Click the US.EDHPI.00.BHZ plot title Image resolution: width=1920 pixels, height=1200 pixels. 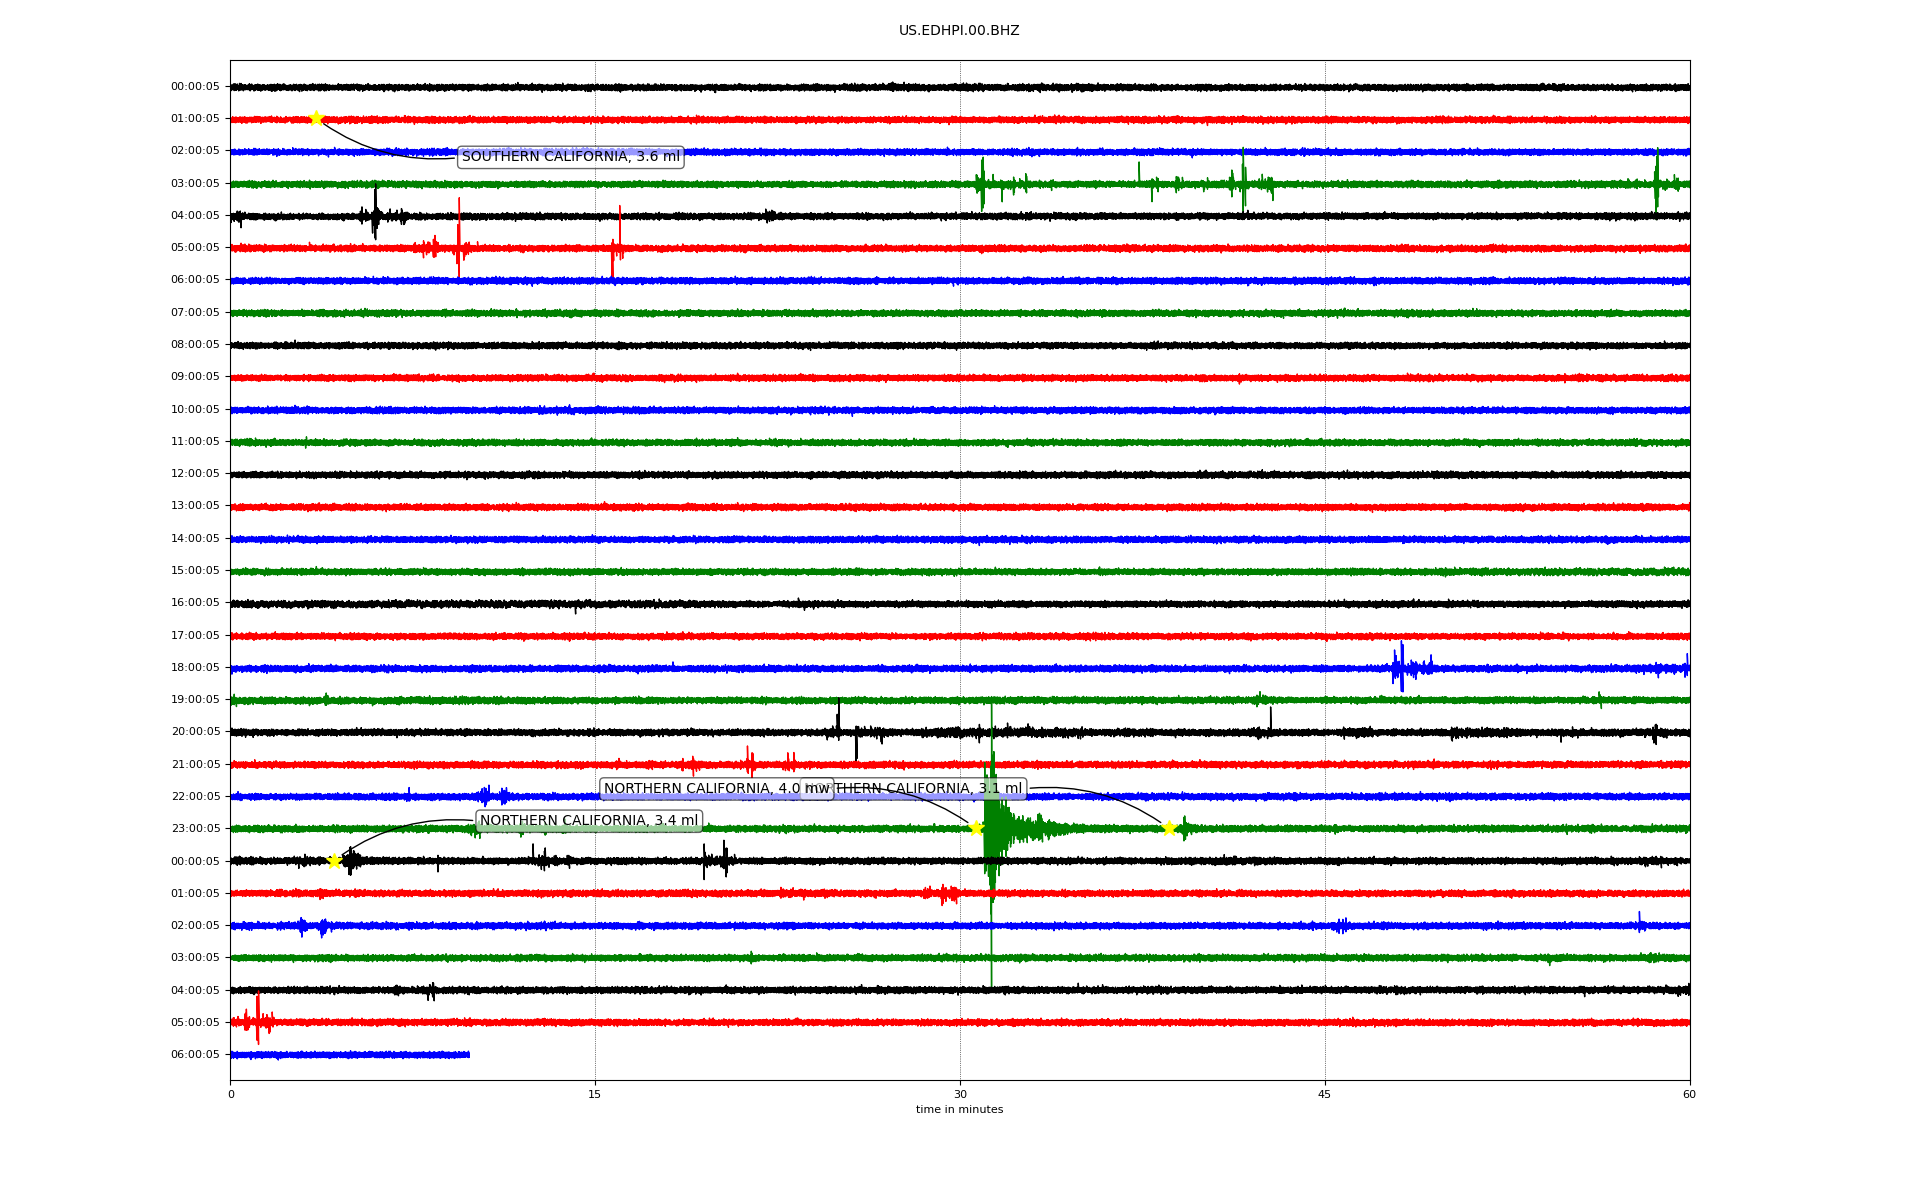pos(959,31)
